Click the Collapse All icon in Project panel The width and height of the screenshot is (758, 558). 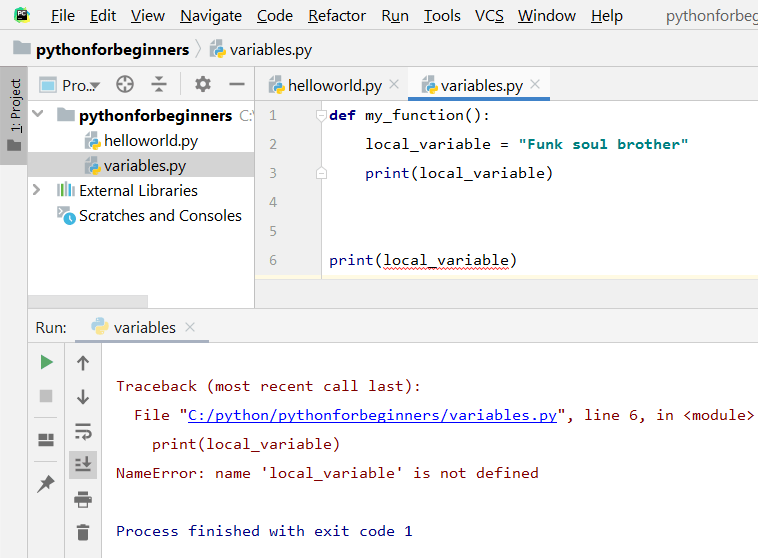click(159, 84)
